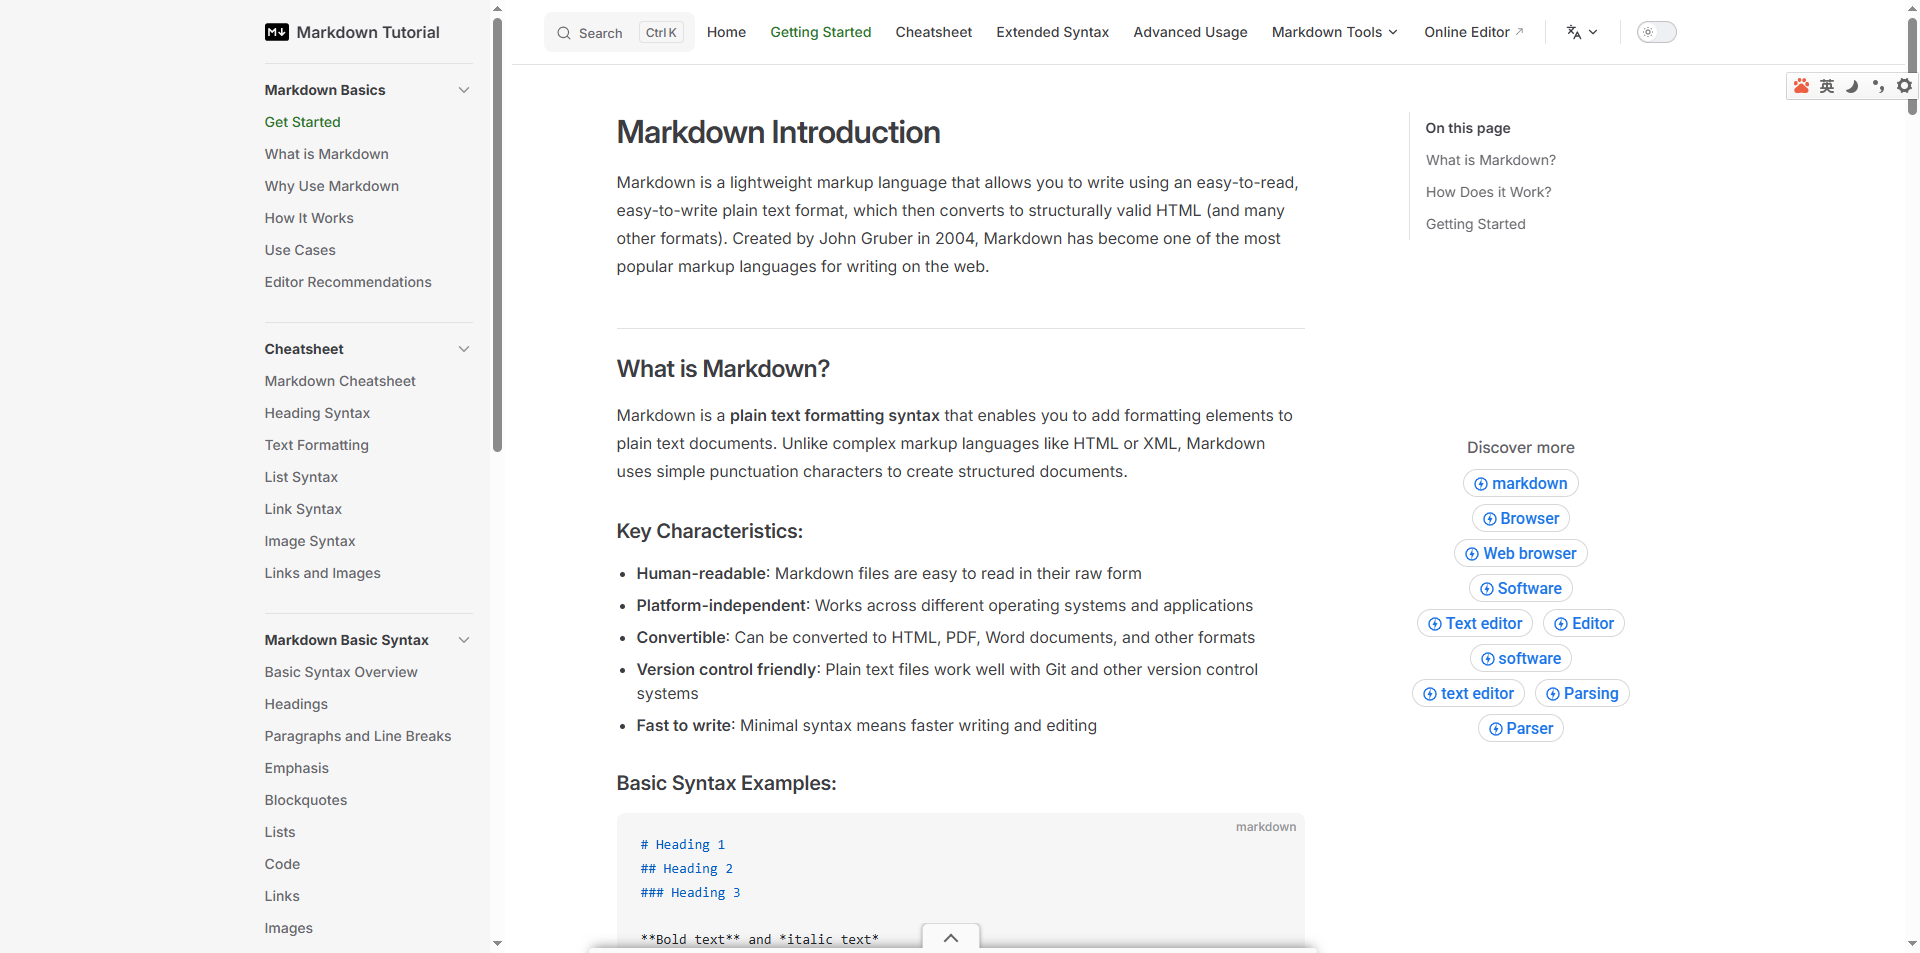
Task: Click the page scroll-up arrow button
Action: [949, 938]
